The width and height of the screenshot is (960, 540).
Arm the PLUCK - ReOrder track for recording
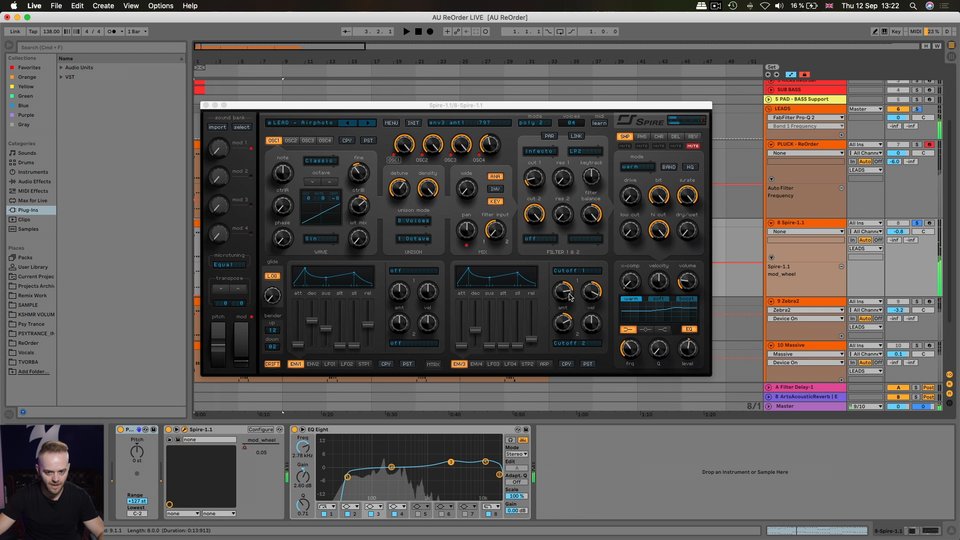click(x=929, y=144)
